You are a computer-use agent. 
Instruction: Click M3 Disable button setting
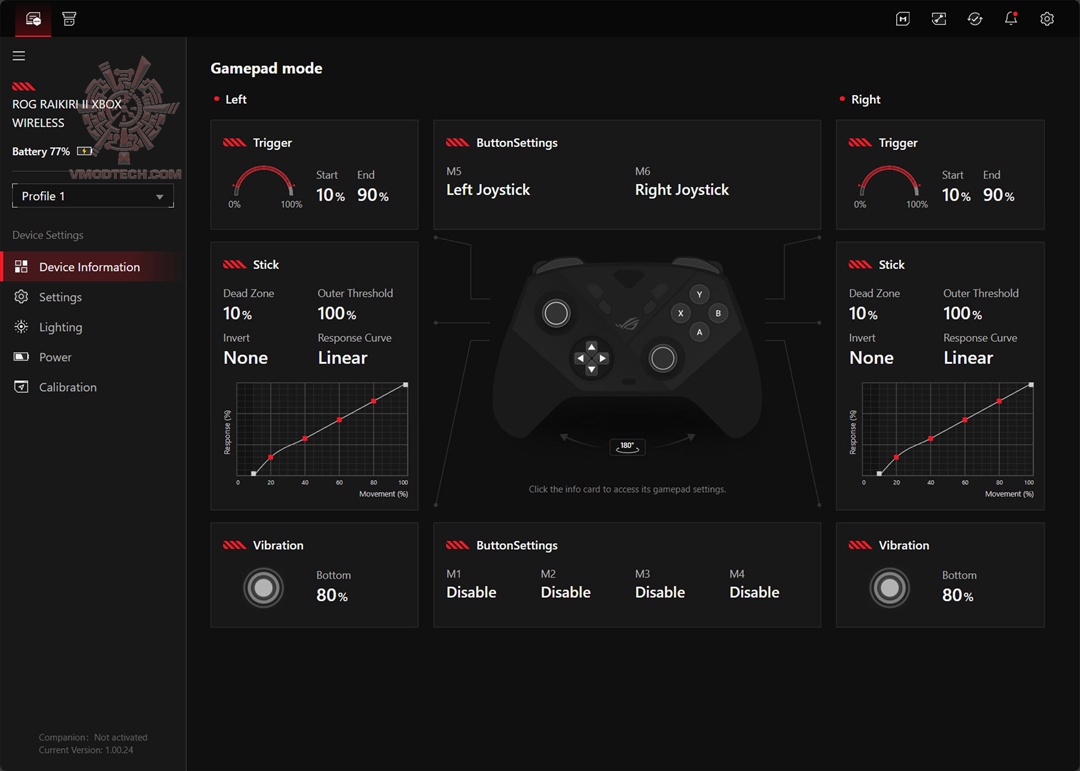coord(660,584)
